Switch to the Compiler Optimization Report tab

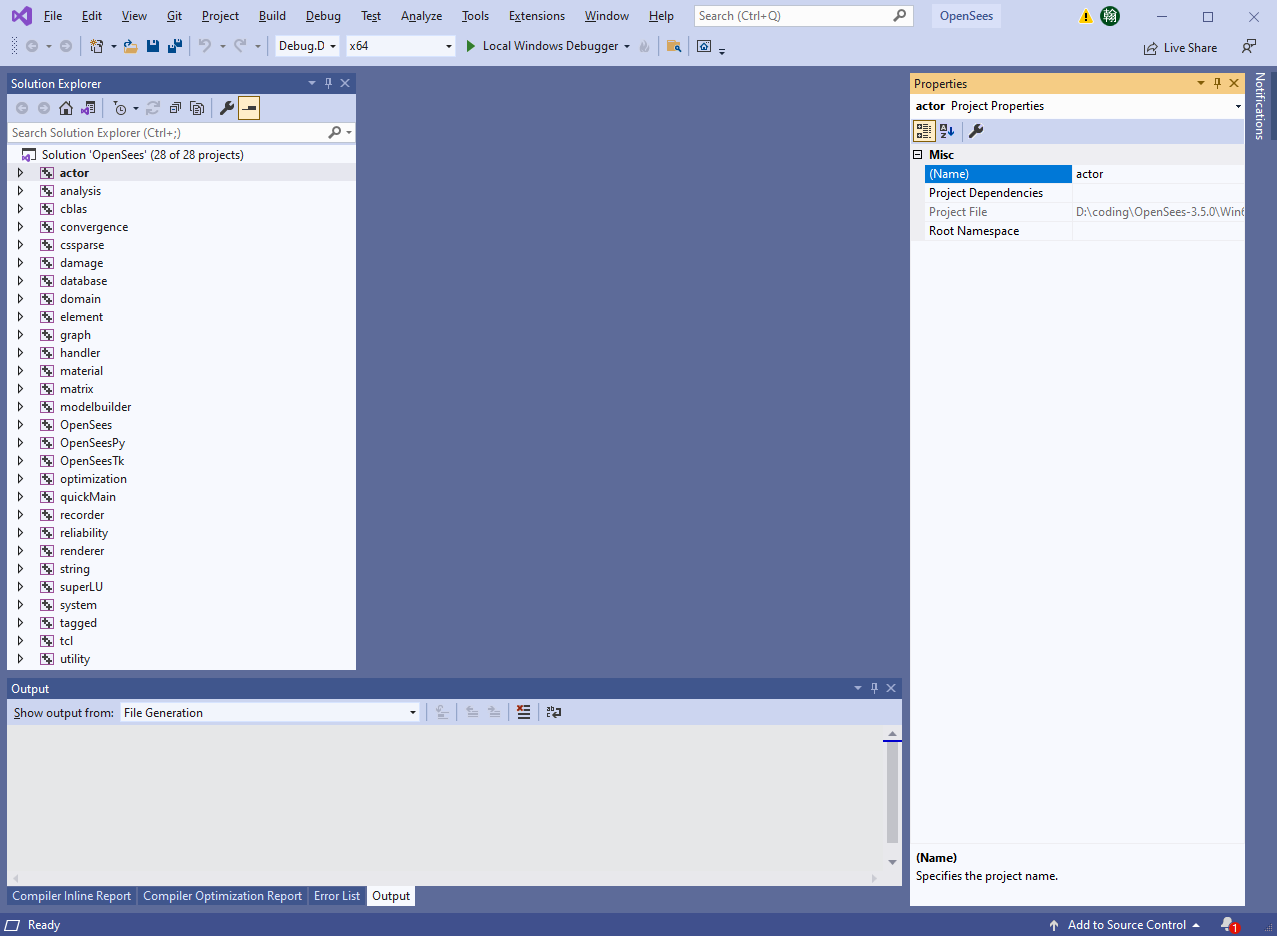(x=222, y=896)
